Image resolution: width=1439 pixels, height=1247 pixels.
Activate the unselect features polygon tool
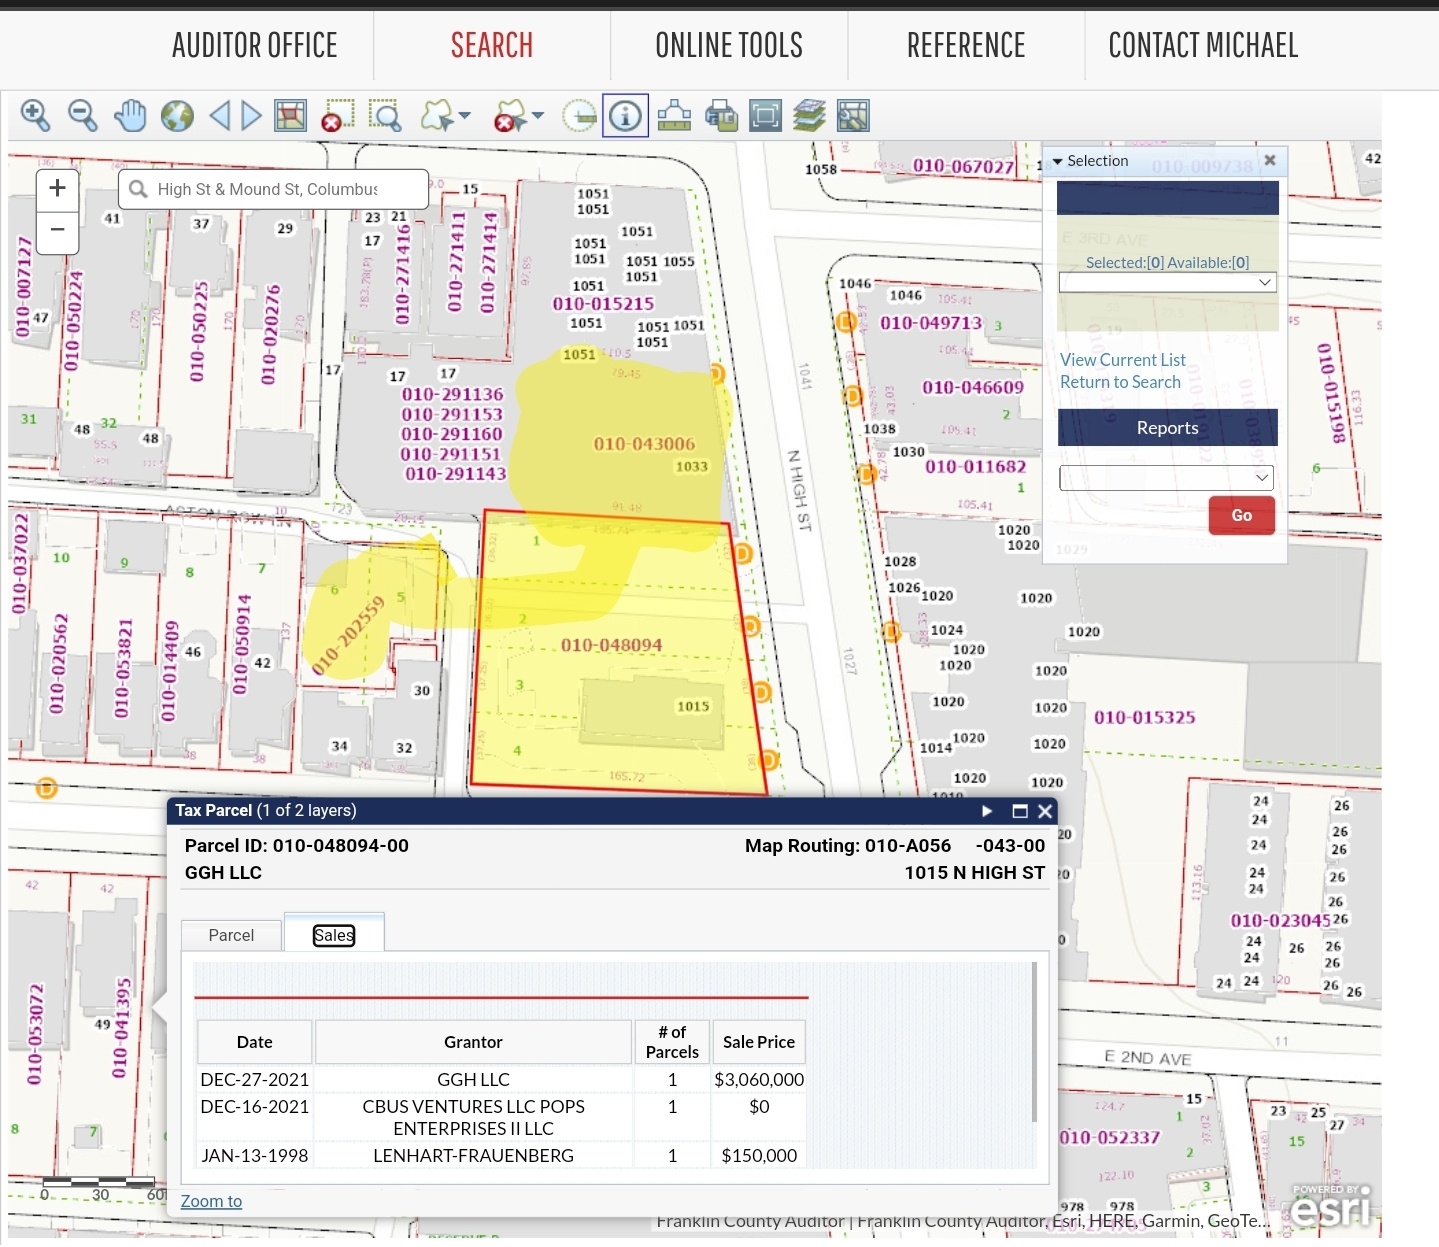(510, 116)
